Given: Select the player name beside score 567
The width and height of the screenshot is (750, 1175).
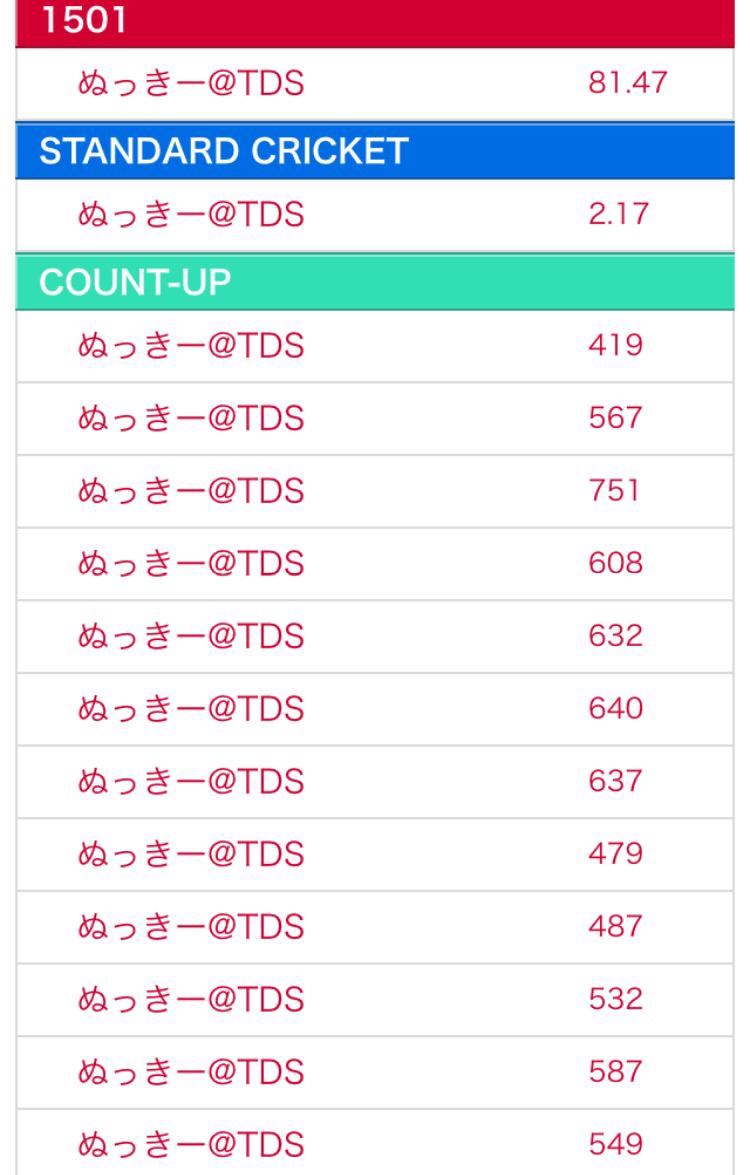Looking at the screenshot, I should click(x=190, y=419).
